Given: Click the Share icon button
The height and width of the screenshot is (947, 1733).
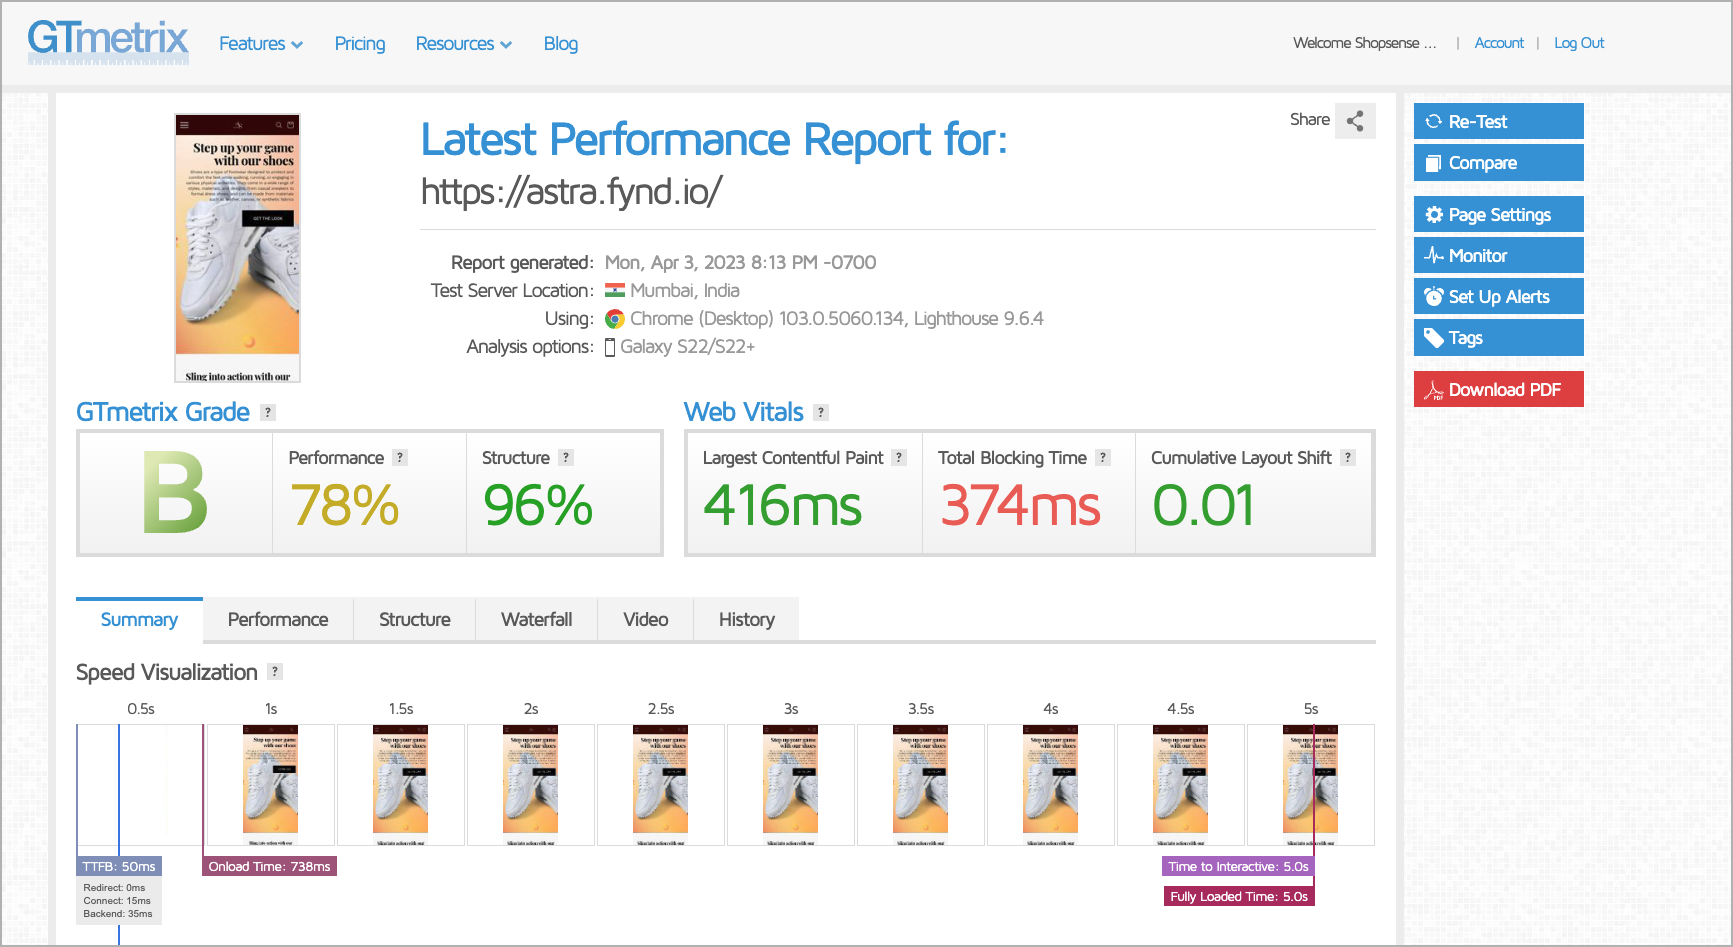Looking at the screenshot, I should (1355, 121).
